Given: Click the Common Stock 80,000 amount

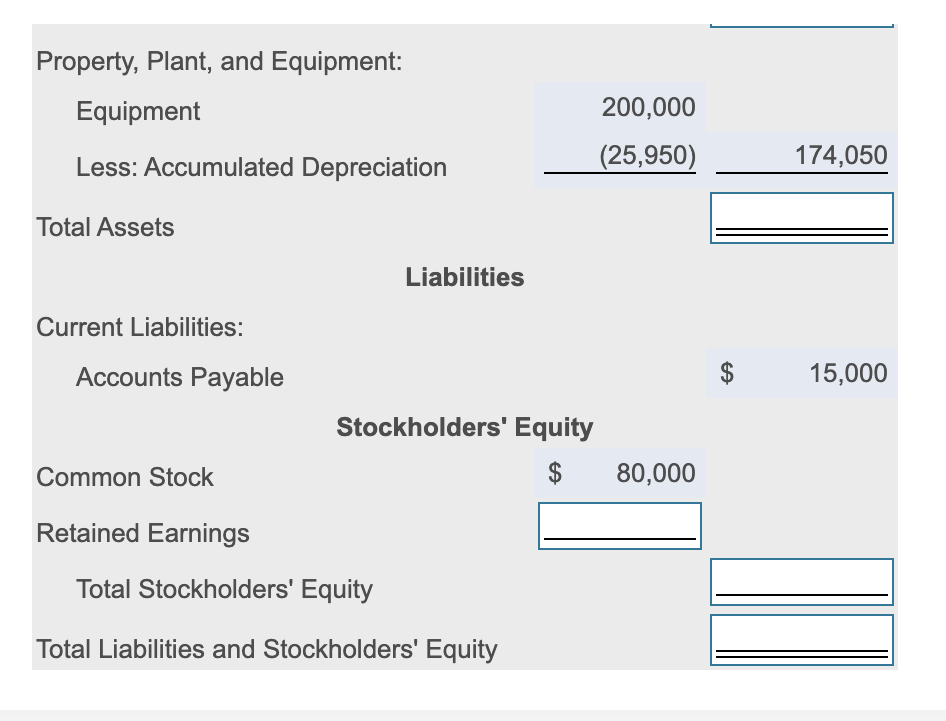Looking at the screenshot, I should 656,473.
